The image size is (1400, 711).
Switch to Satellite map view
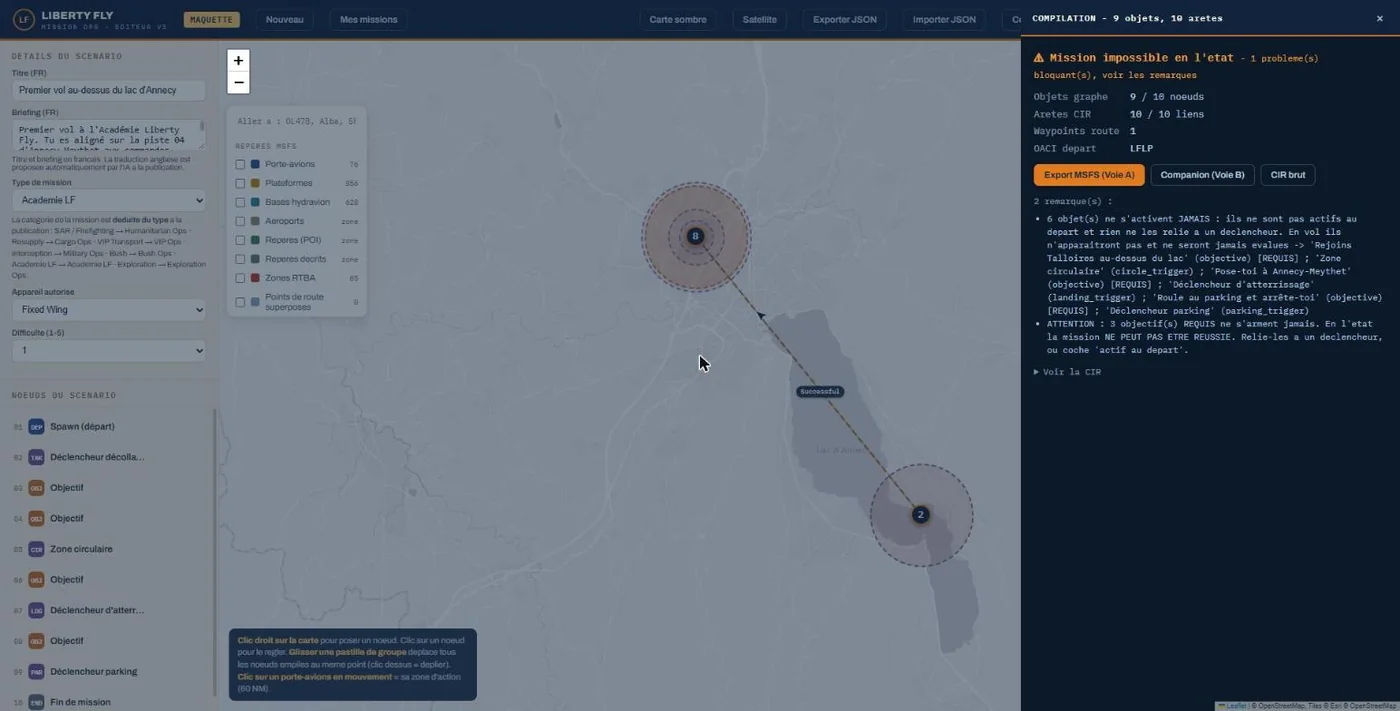coord(760,19)
